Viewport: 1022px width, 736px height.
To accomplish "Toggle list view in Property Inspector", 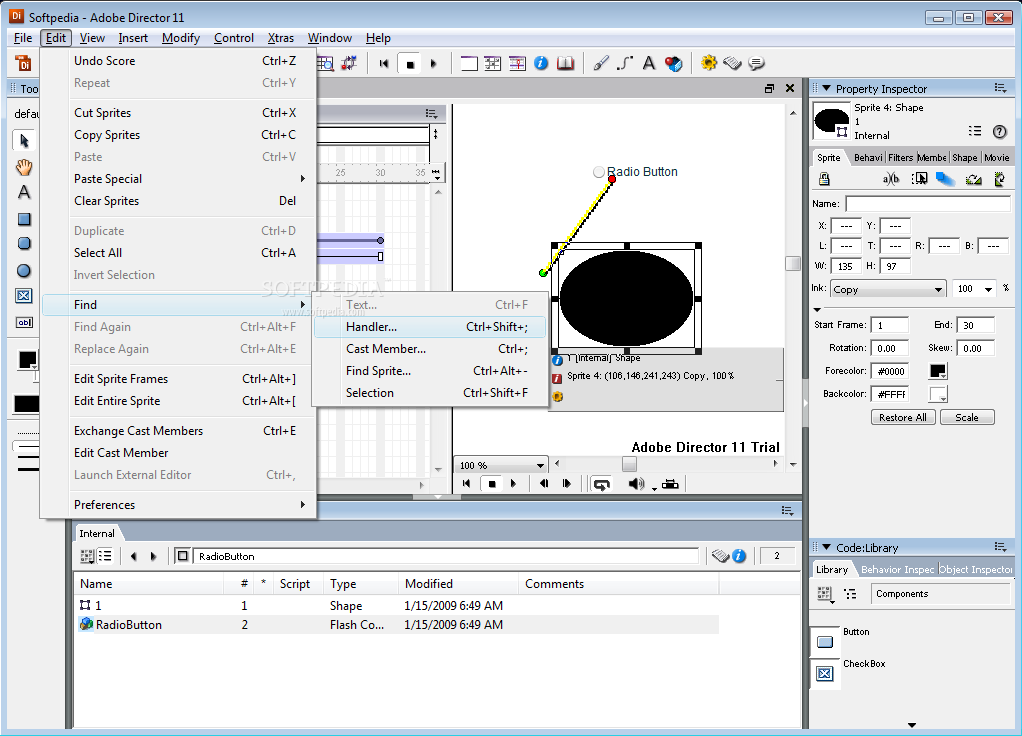I will click(975, 131).
